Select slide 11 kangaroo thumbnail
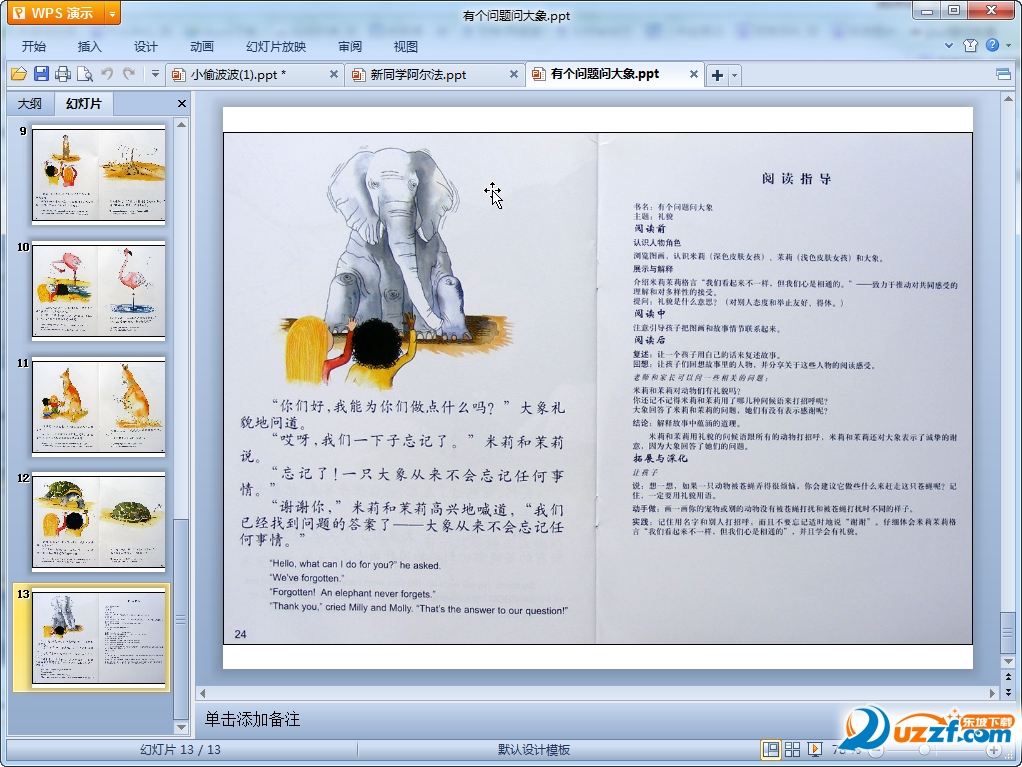Screen dimensions: 1022x767 [x=98, y=406]
